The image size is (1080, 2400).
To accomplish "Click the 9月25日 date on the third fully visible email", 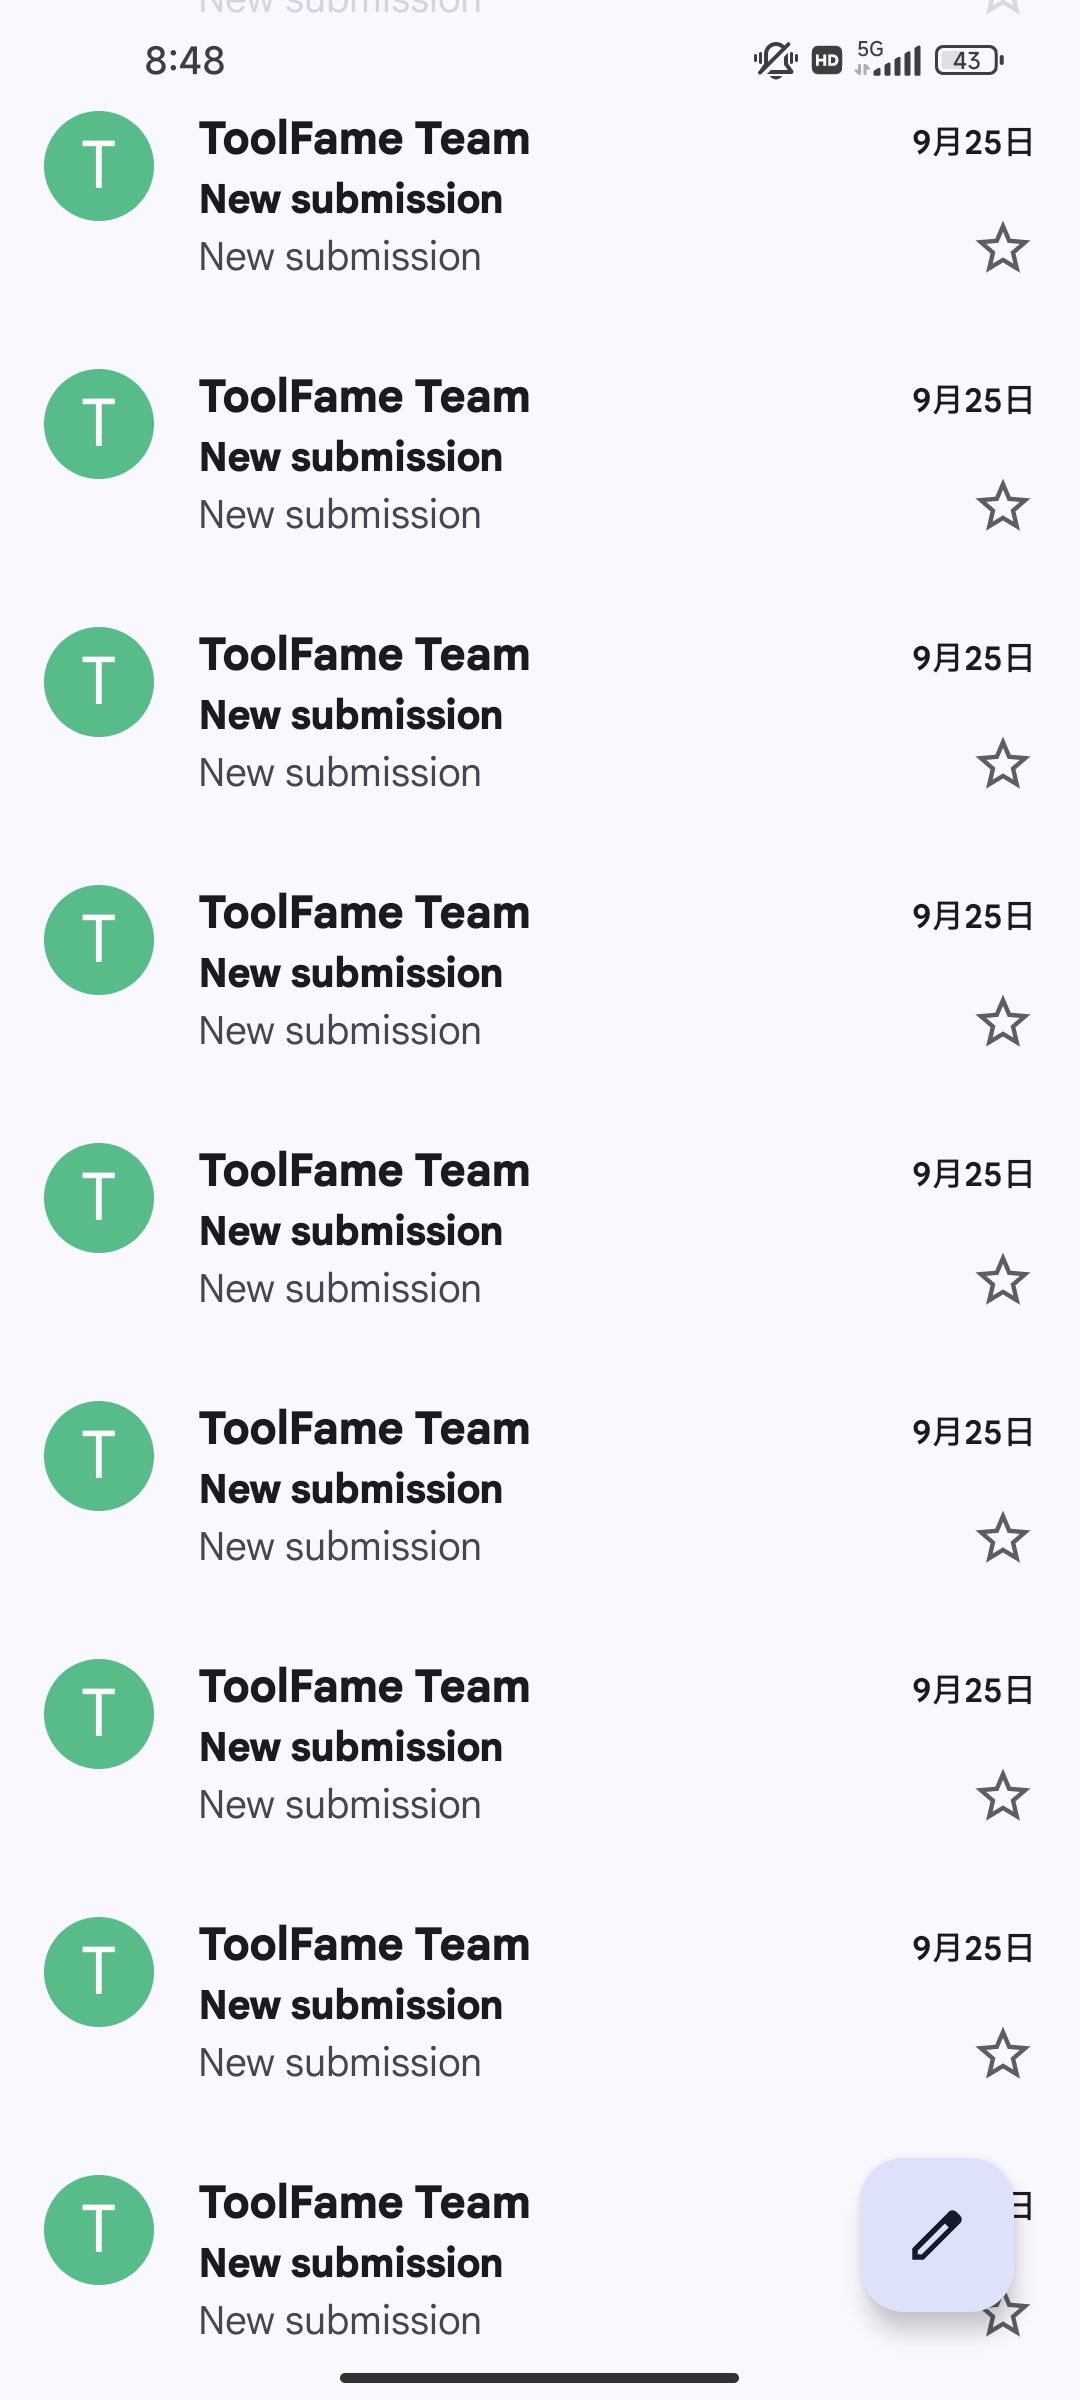I will pyautogui.click(x=972, y=658).
